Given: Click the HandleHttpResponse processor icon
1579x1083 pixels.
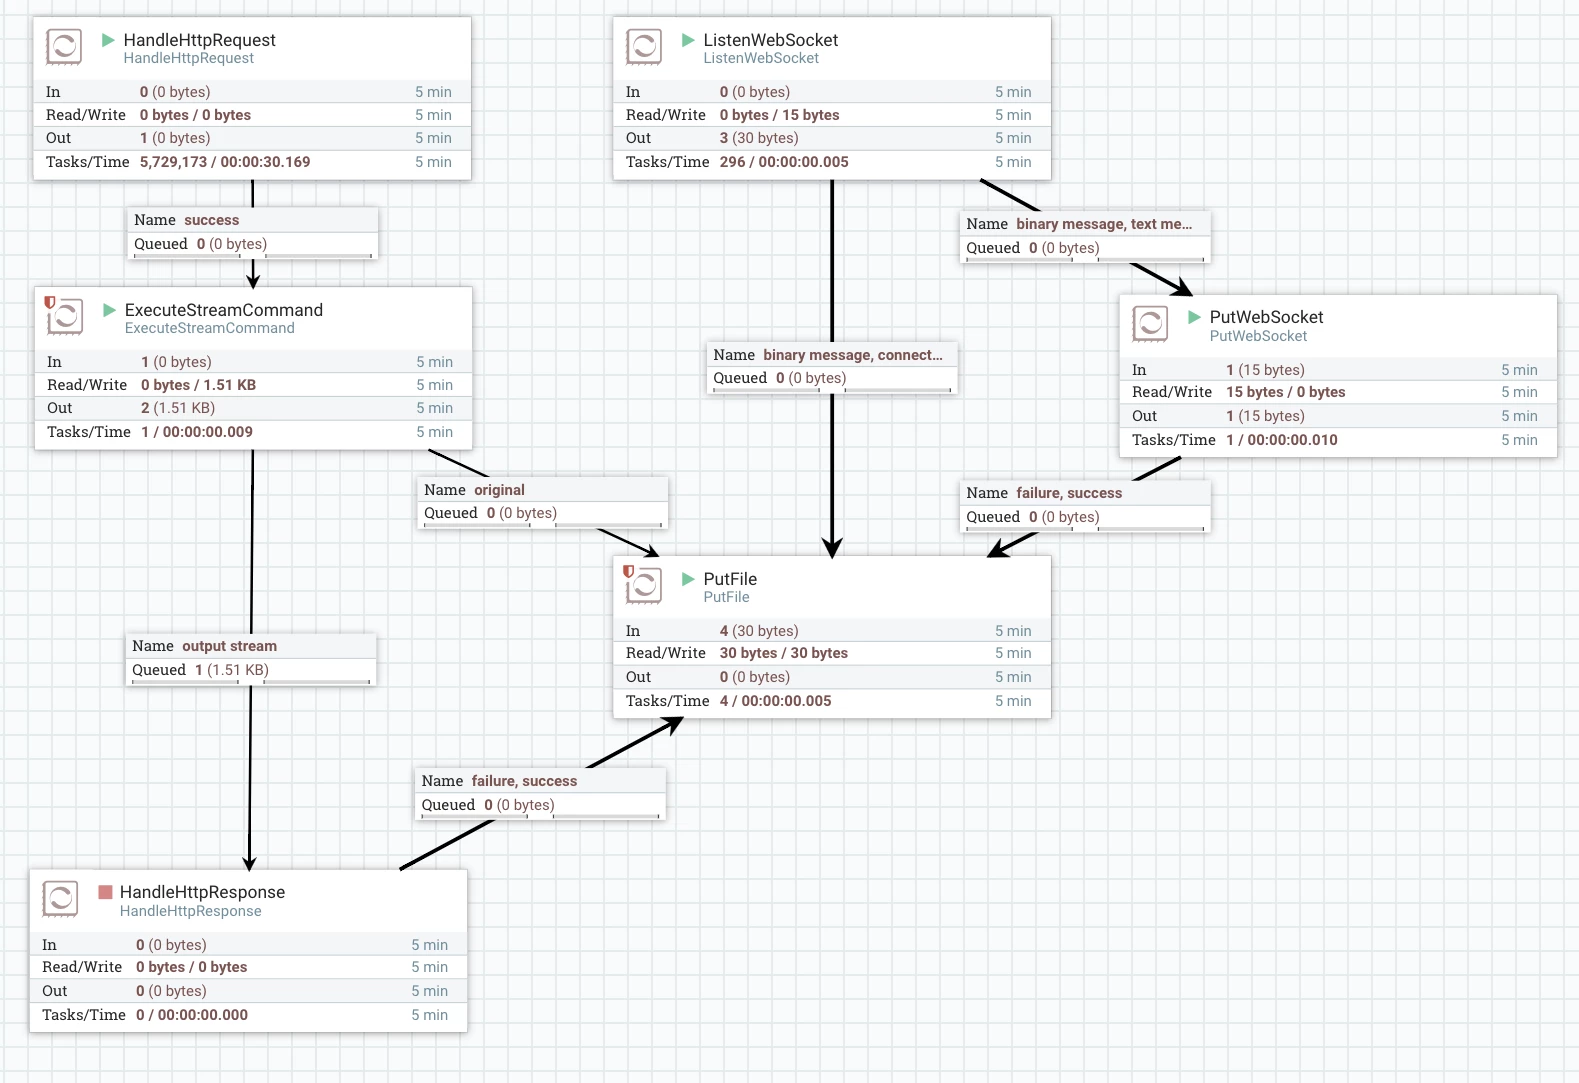Looking at the screenshot, I should (60, 898).
